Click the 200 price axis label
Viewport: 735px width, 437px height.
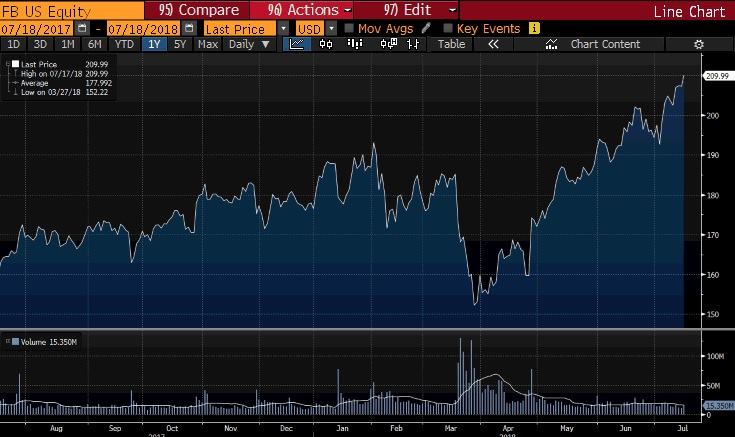pos(712,115)
